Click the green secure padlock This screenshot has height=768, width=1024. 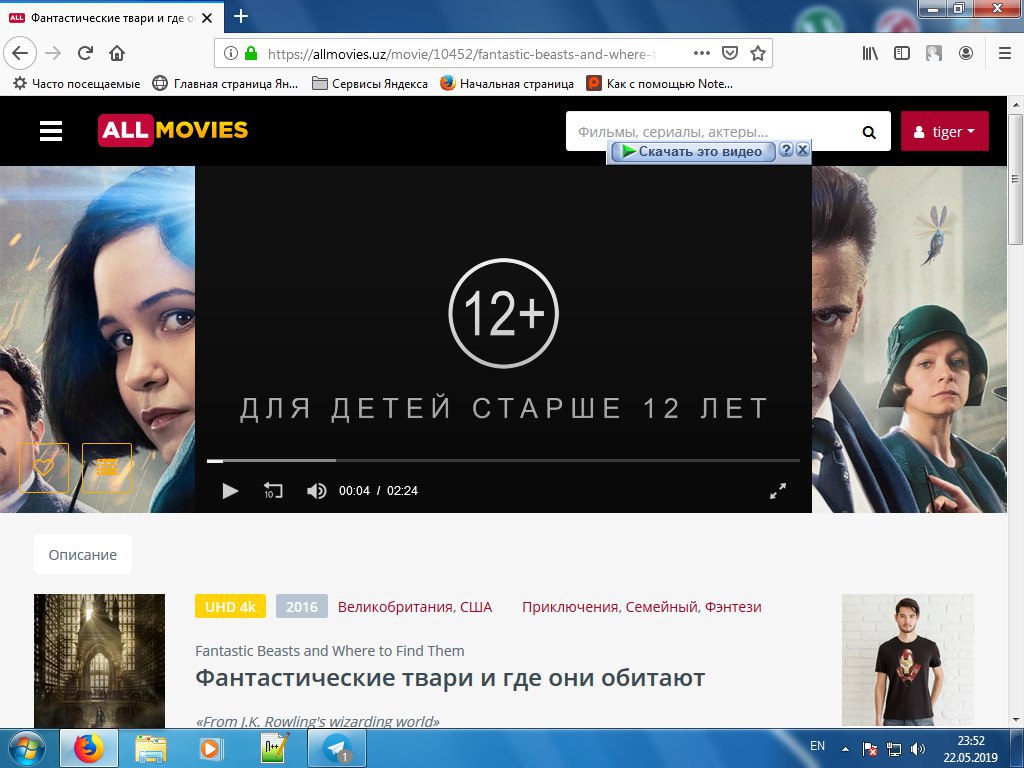coord(251,54)
